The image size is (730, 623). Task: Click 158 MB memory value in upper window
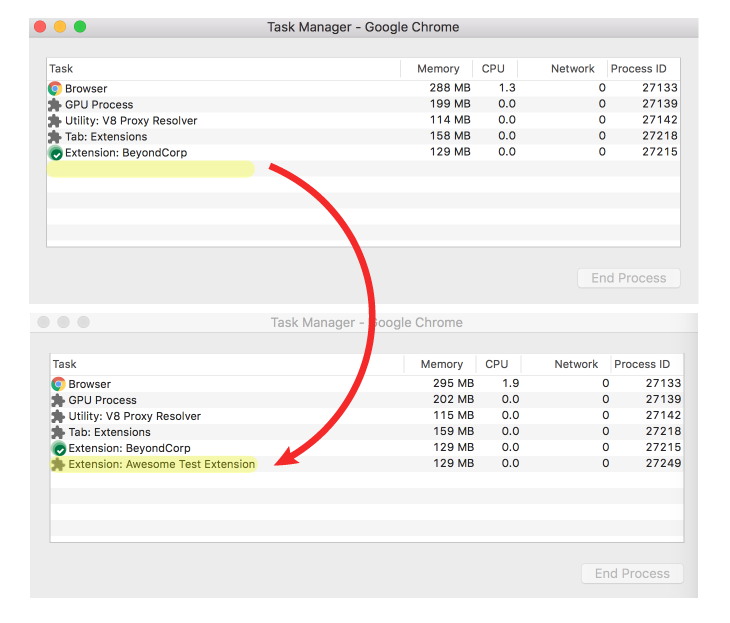(450, 136)
